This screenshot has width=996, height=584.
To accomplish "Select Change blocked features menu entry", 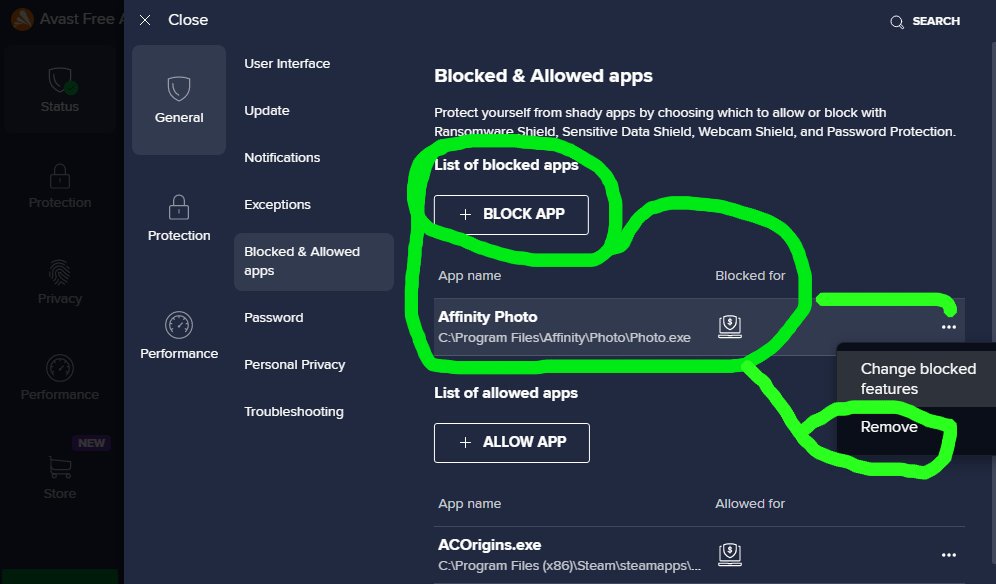I will point(916,378).
